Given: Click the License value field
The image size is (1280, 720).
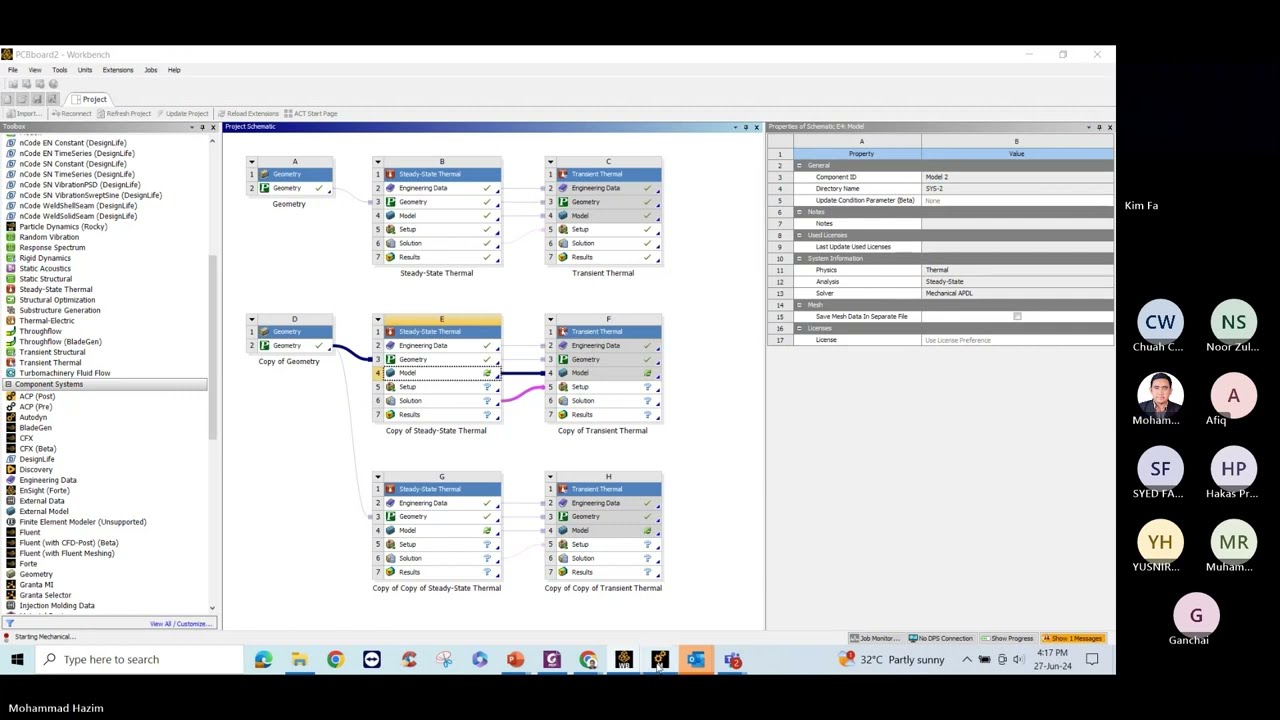Looking at the screenshot, I should point(1016,340).
